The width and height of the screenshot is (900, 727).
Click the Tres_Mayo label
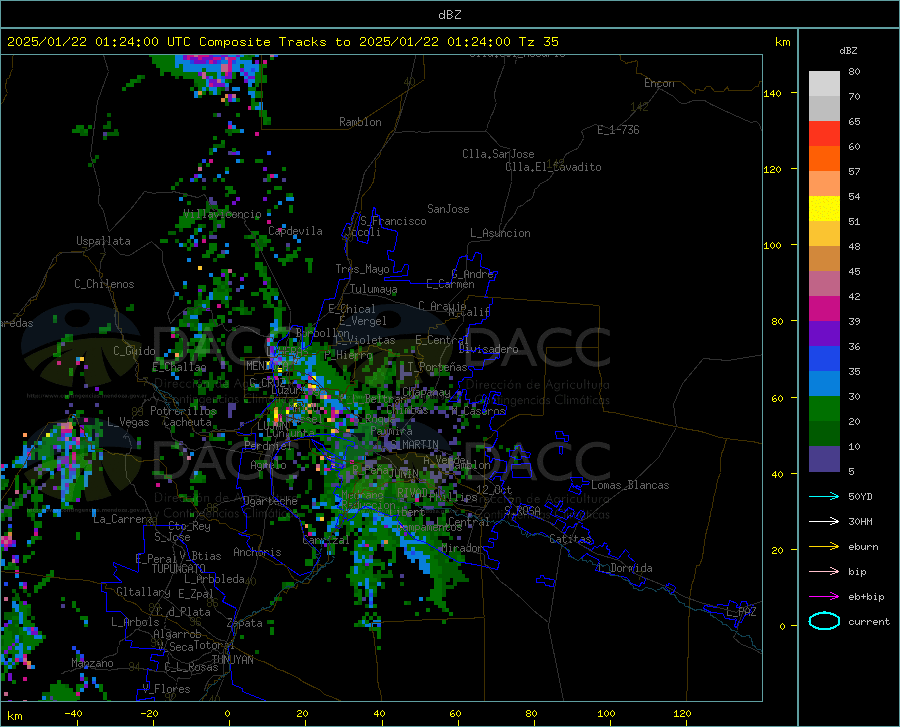362,269
